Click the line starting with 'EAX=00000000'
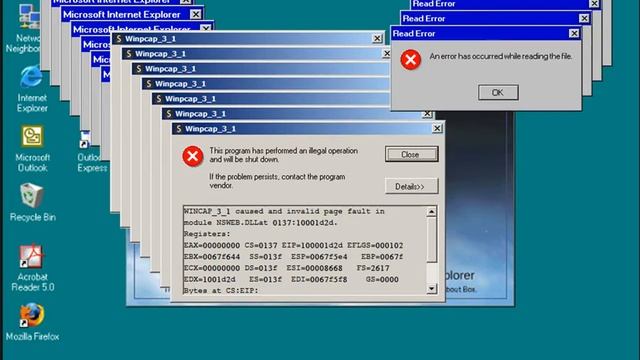 [x=293, y=245]
